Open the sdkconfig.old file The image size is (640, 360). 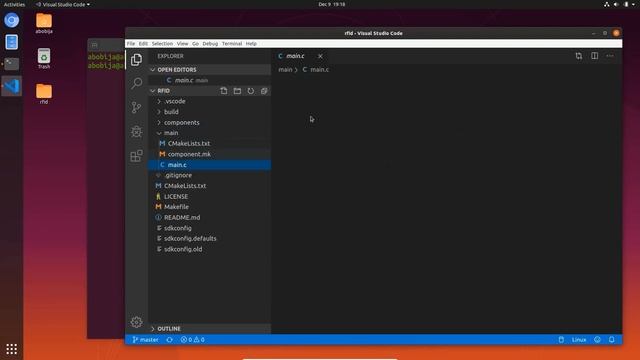[x=209, y=249]
